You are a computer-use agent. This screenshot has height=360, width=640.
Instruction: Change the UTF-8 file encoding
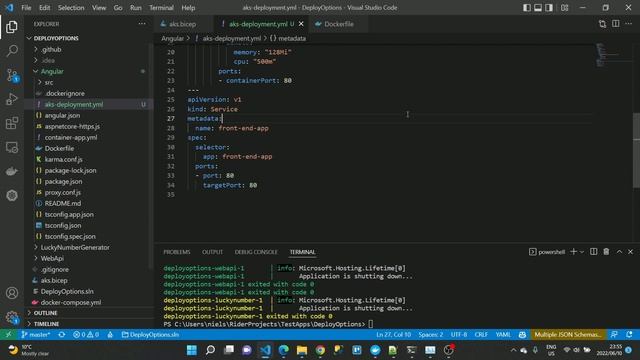[459, 335]
